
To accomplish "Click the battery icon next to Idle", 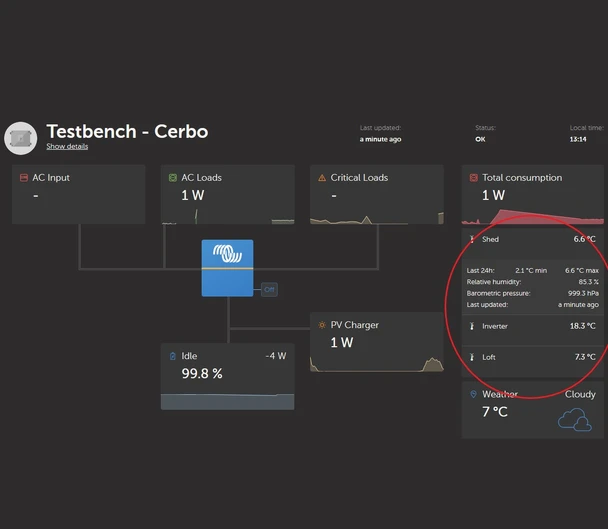I will [x=173, y=356].
